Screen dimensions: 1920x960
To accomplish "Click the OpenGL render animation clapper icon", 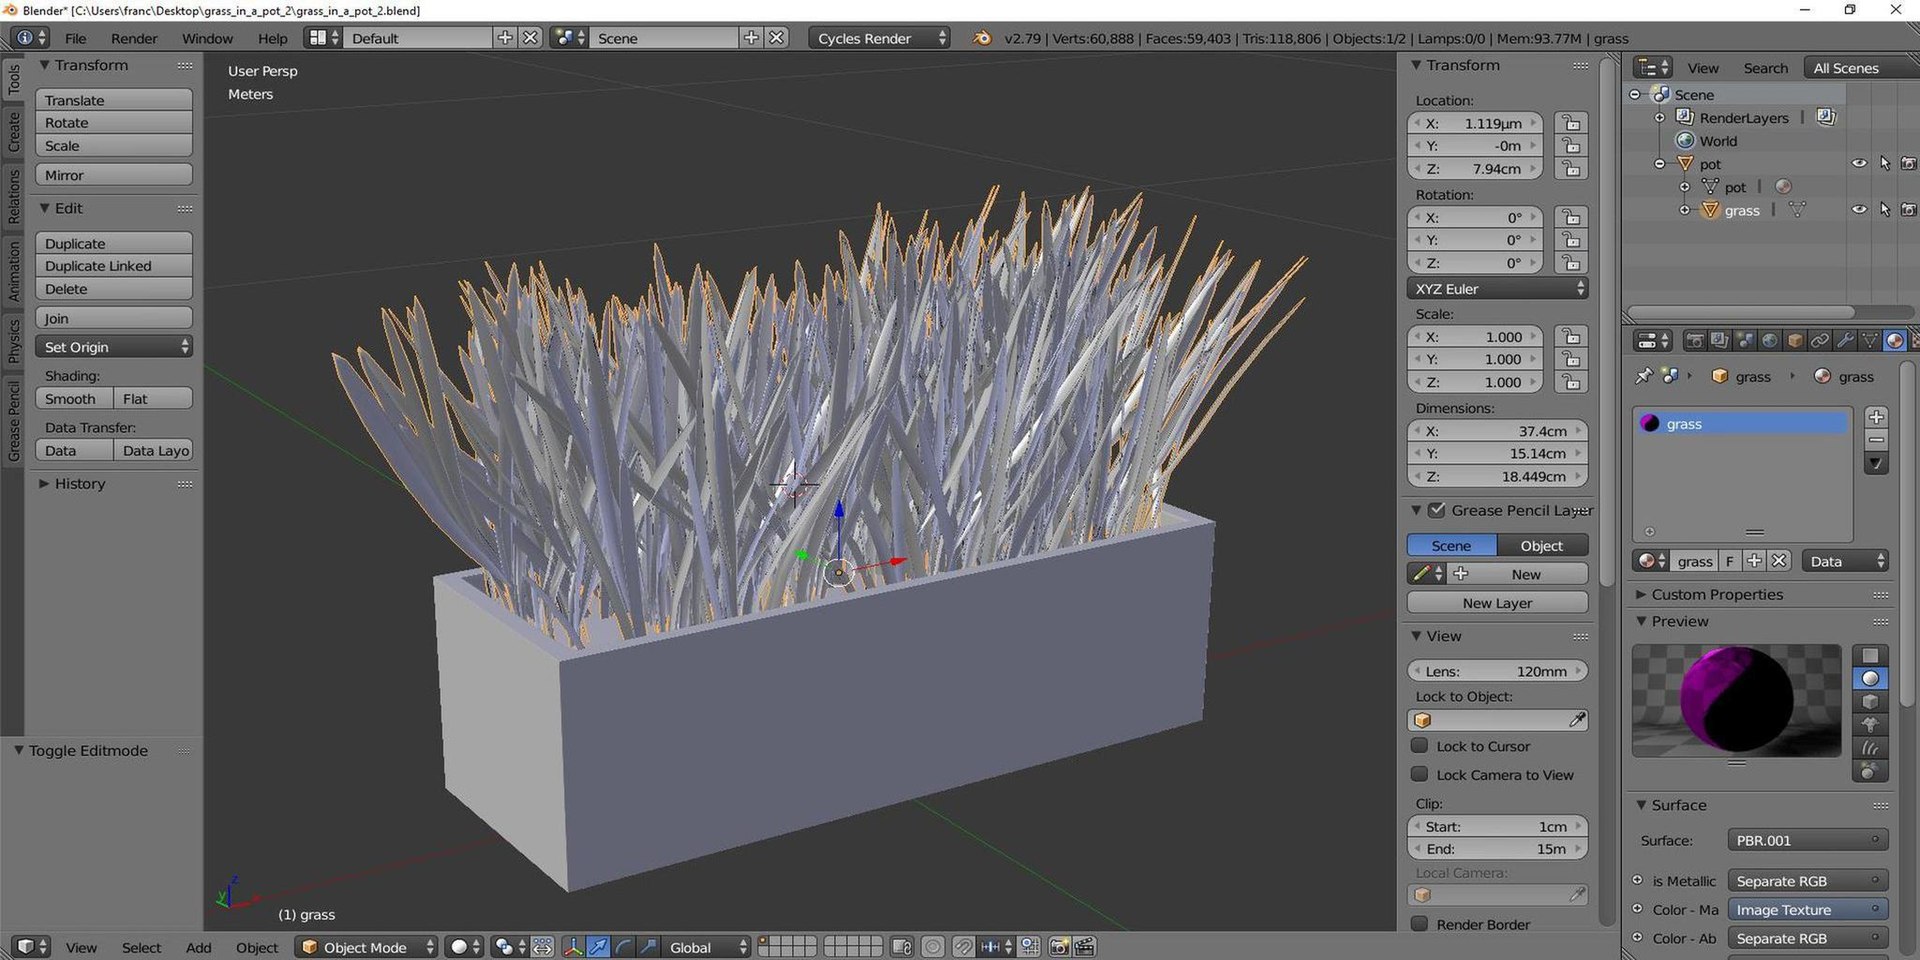I will (1085, 947).
